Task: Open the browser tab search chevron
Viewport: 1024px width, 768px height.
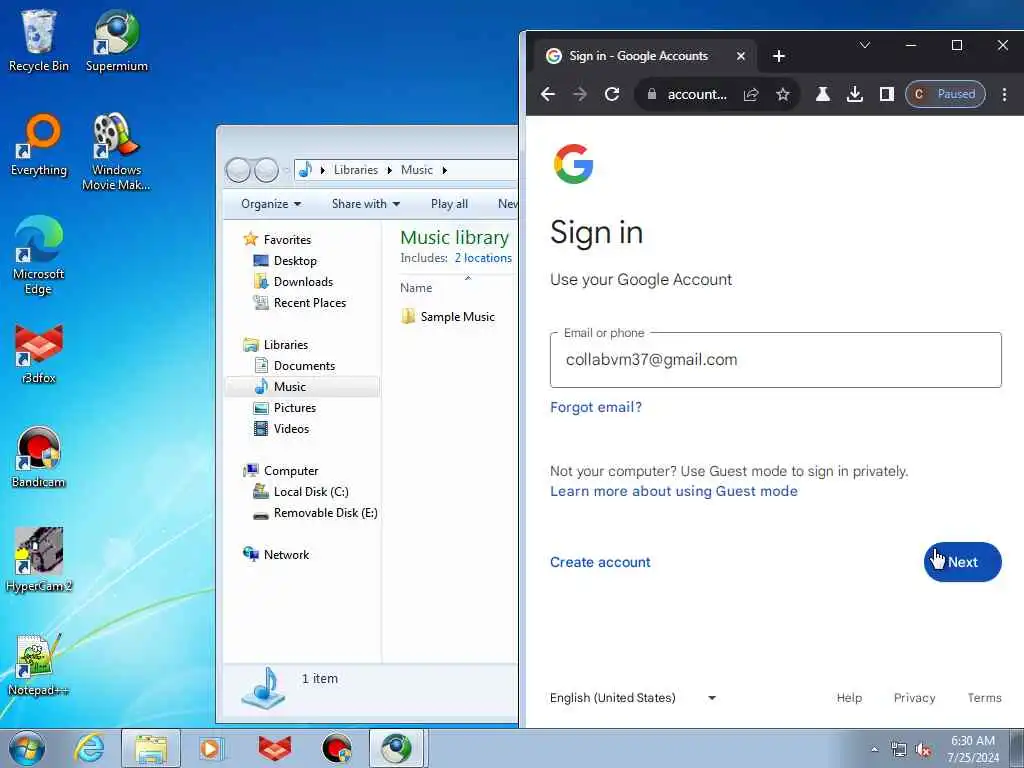Action: (x=865, y=45)
